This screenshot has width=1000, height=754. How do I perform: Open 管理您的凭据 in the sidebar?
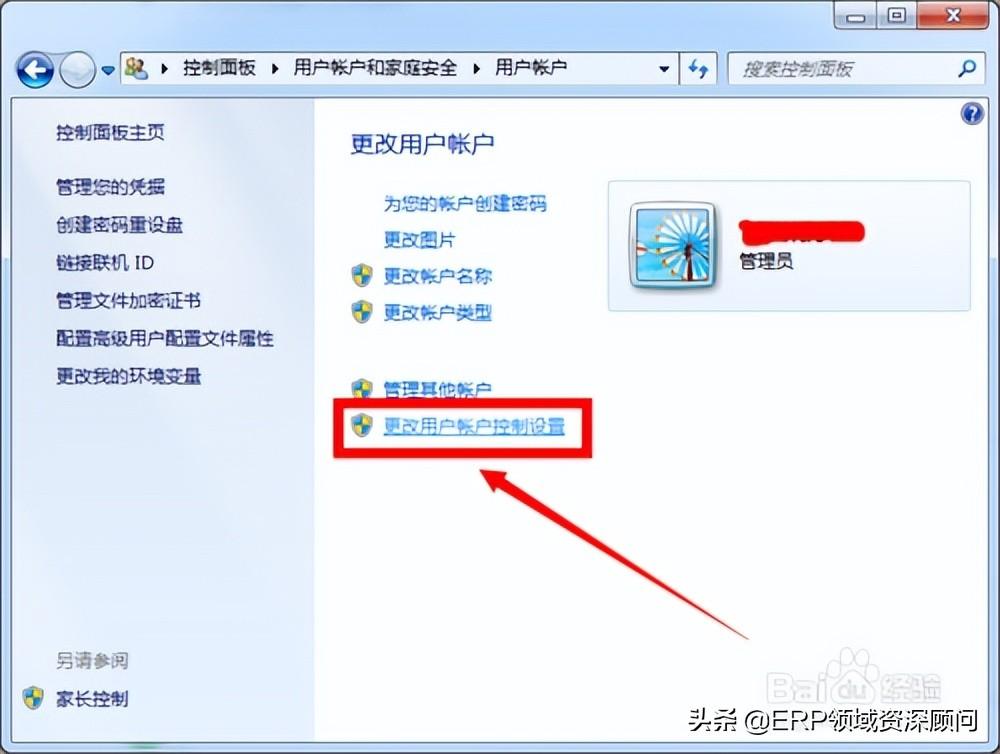tap(110, 187)
